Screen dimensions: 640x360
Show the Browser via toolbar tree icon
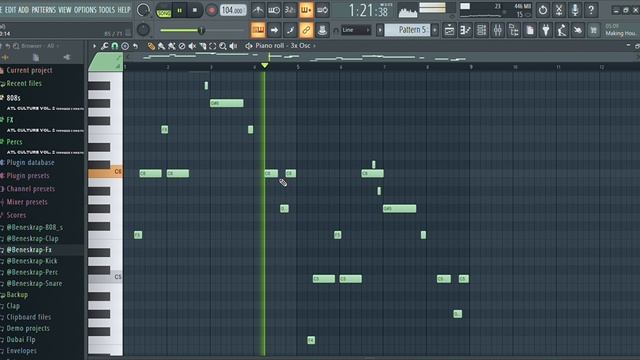pos(513,30)
